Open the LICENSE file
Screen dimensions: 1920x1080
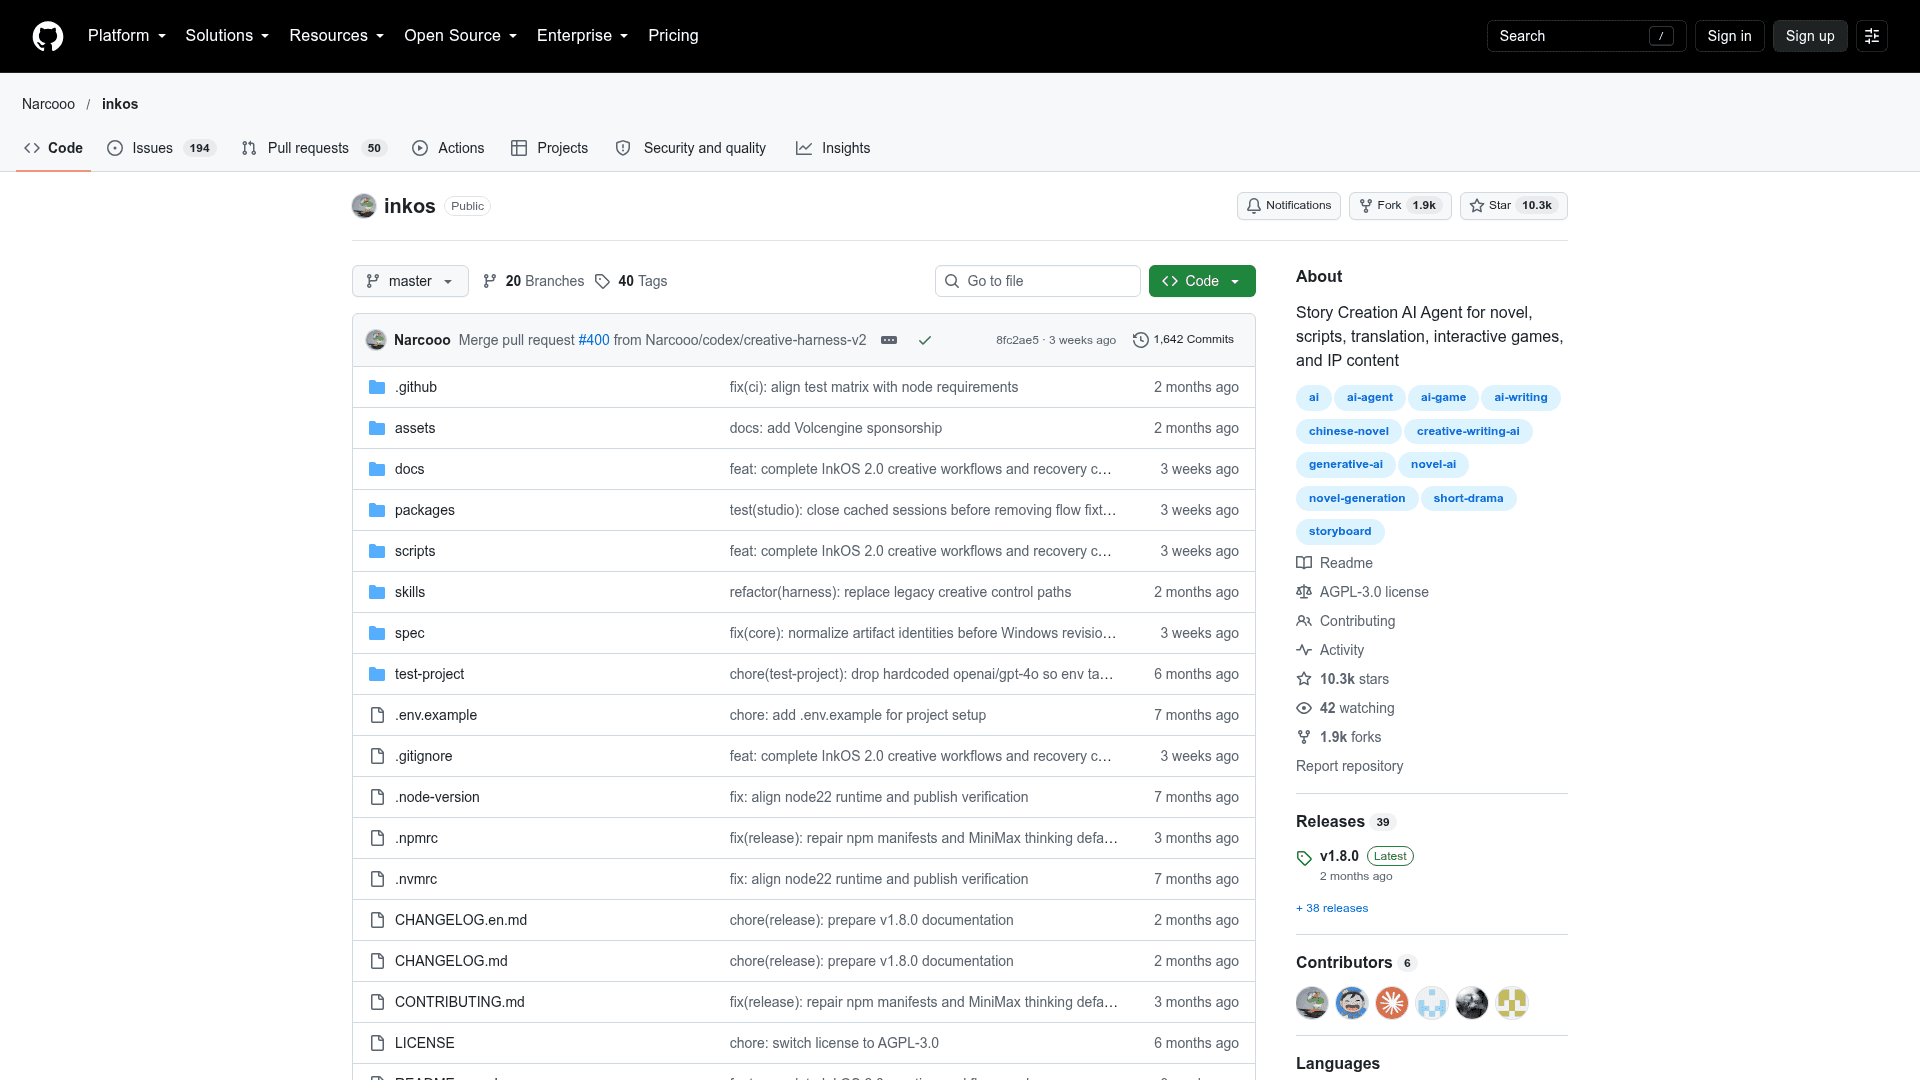425,1043
